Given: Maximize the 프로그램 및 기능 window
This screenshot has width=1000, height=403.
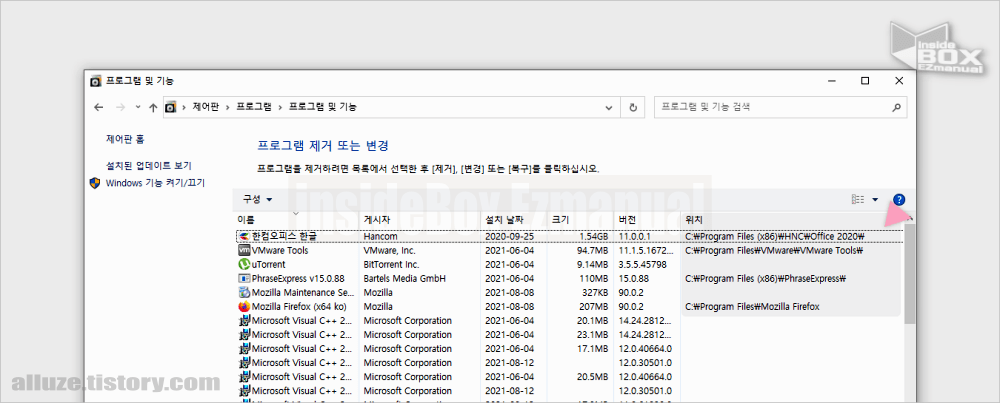Looking at the screenshot, I should pos(865,81).
